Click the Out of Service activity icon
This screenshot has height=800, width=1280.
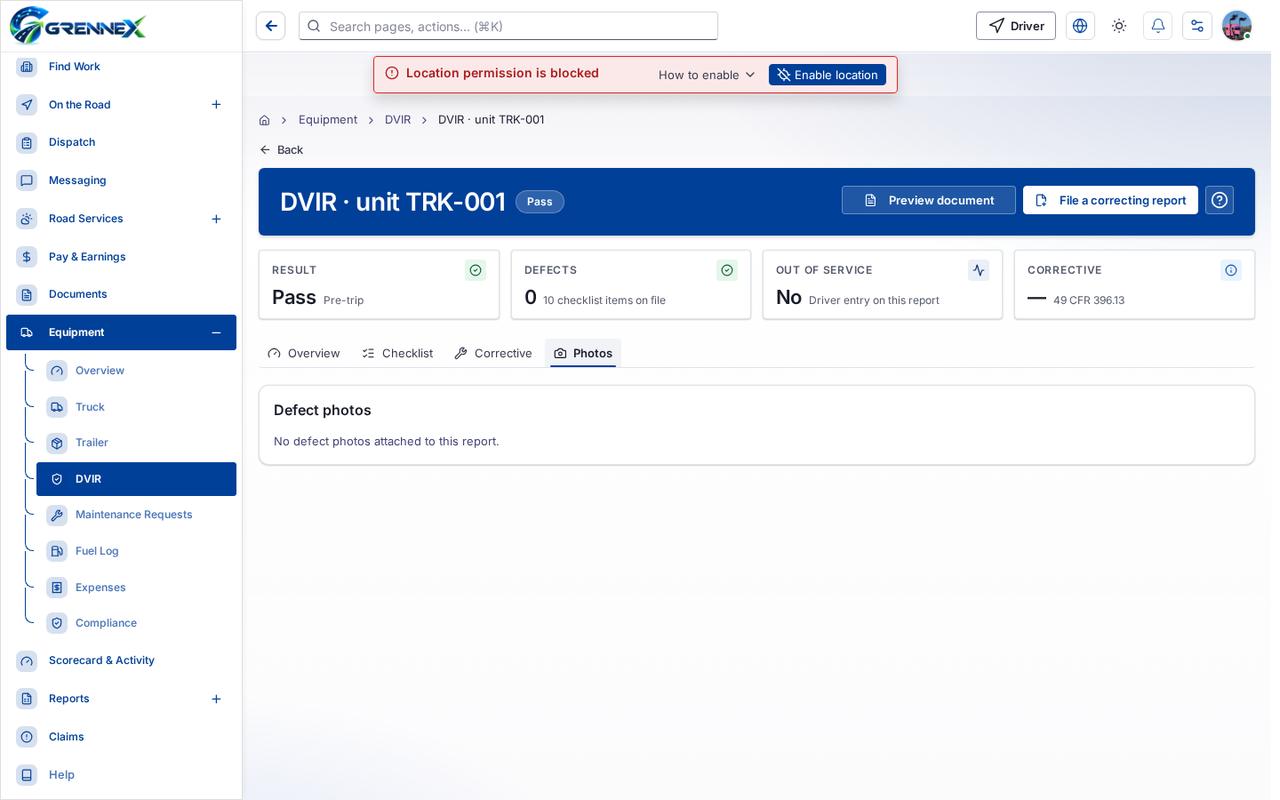tap(978, 270)
